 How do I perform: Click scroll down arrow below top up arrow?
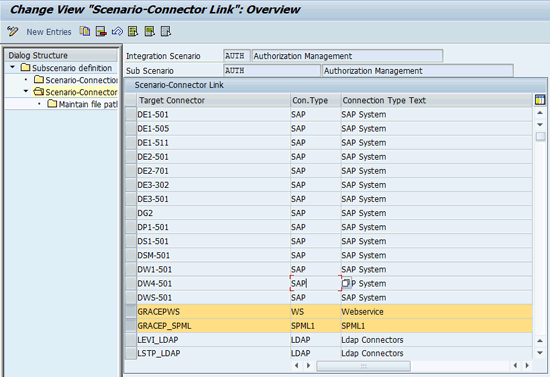tap(540, 124)
